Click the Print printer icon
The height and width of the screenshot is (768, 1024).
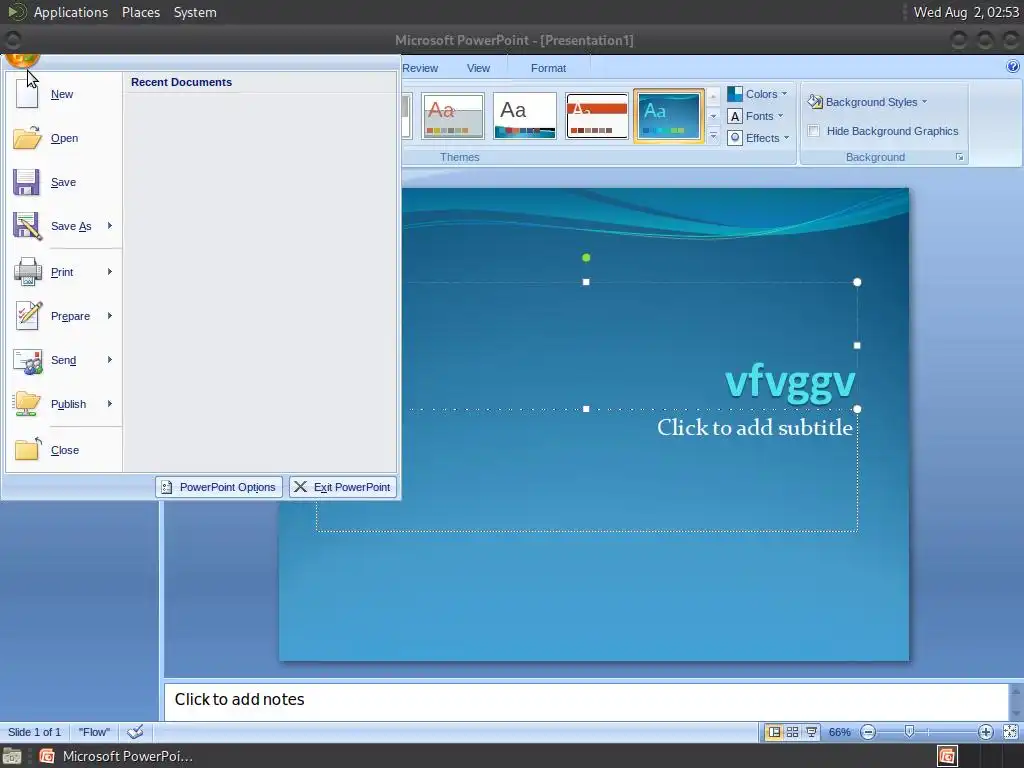point(27,272)
